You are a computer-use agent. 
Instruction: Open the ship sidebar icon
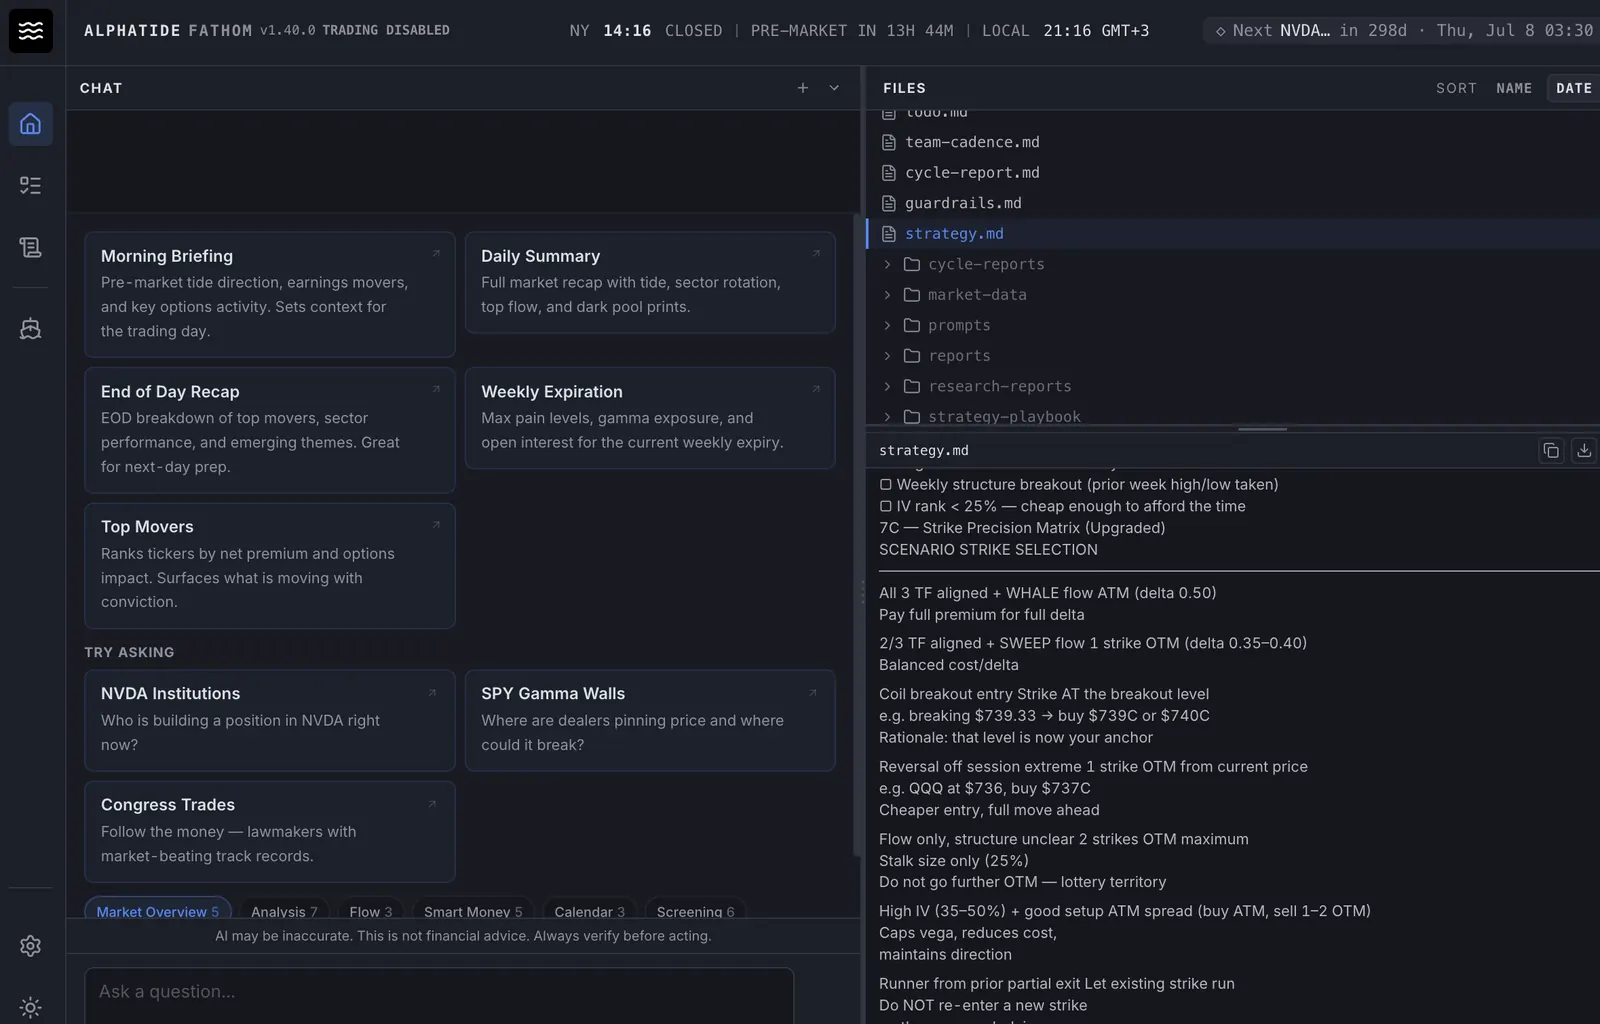pos(31,328)
